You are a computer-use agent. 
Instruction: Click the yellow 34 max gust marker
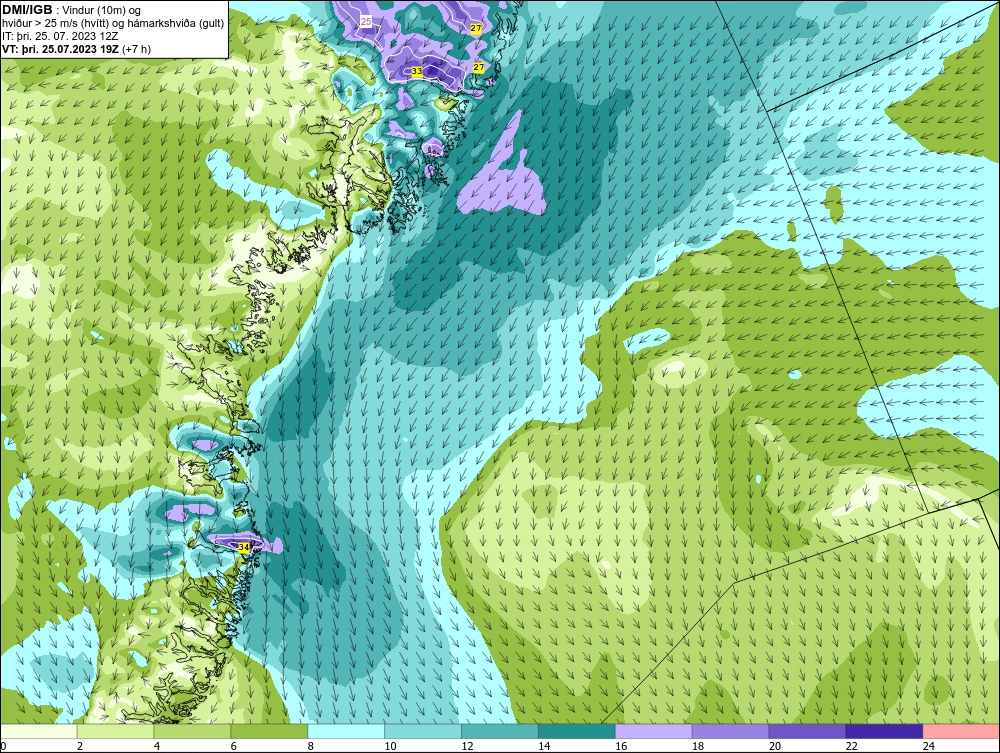244,547
